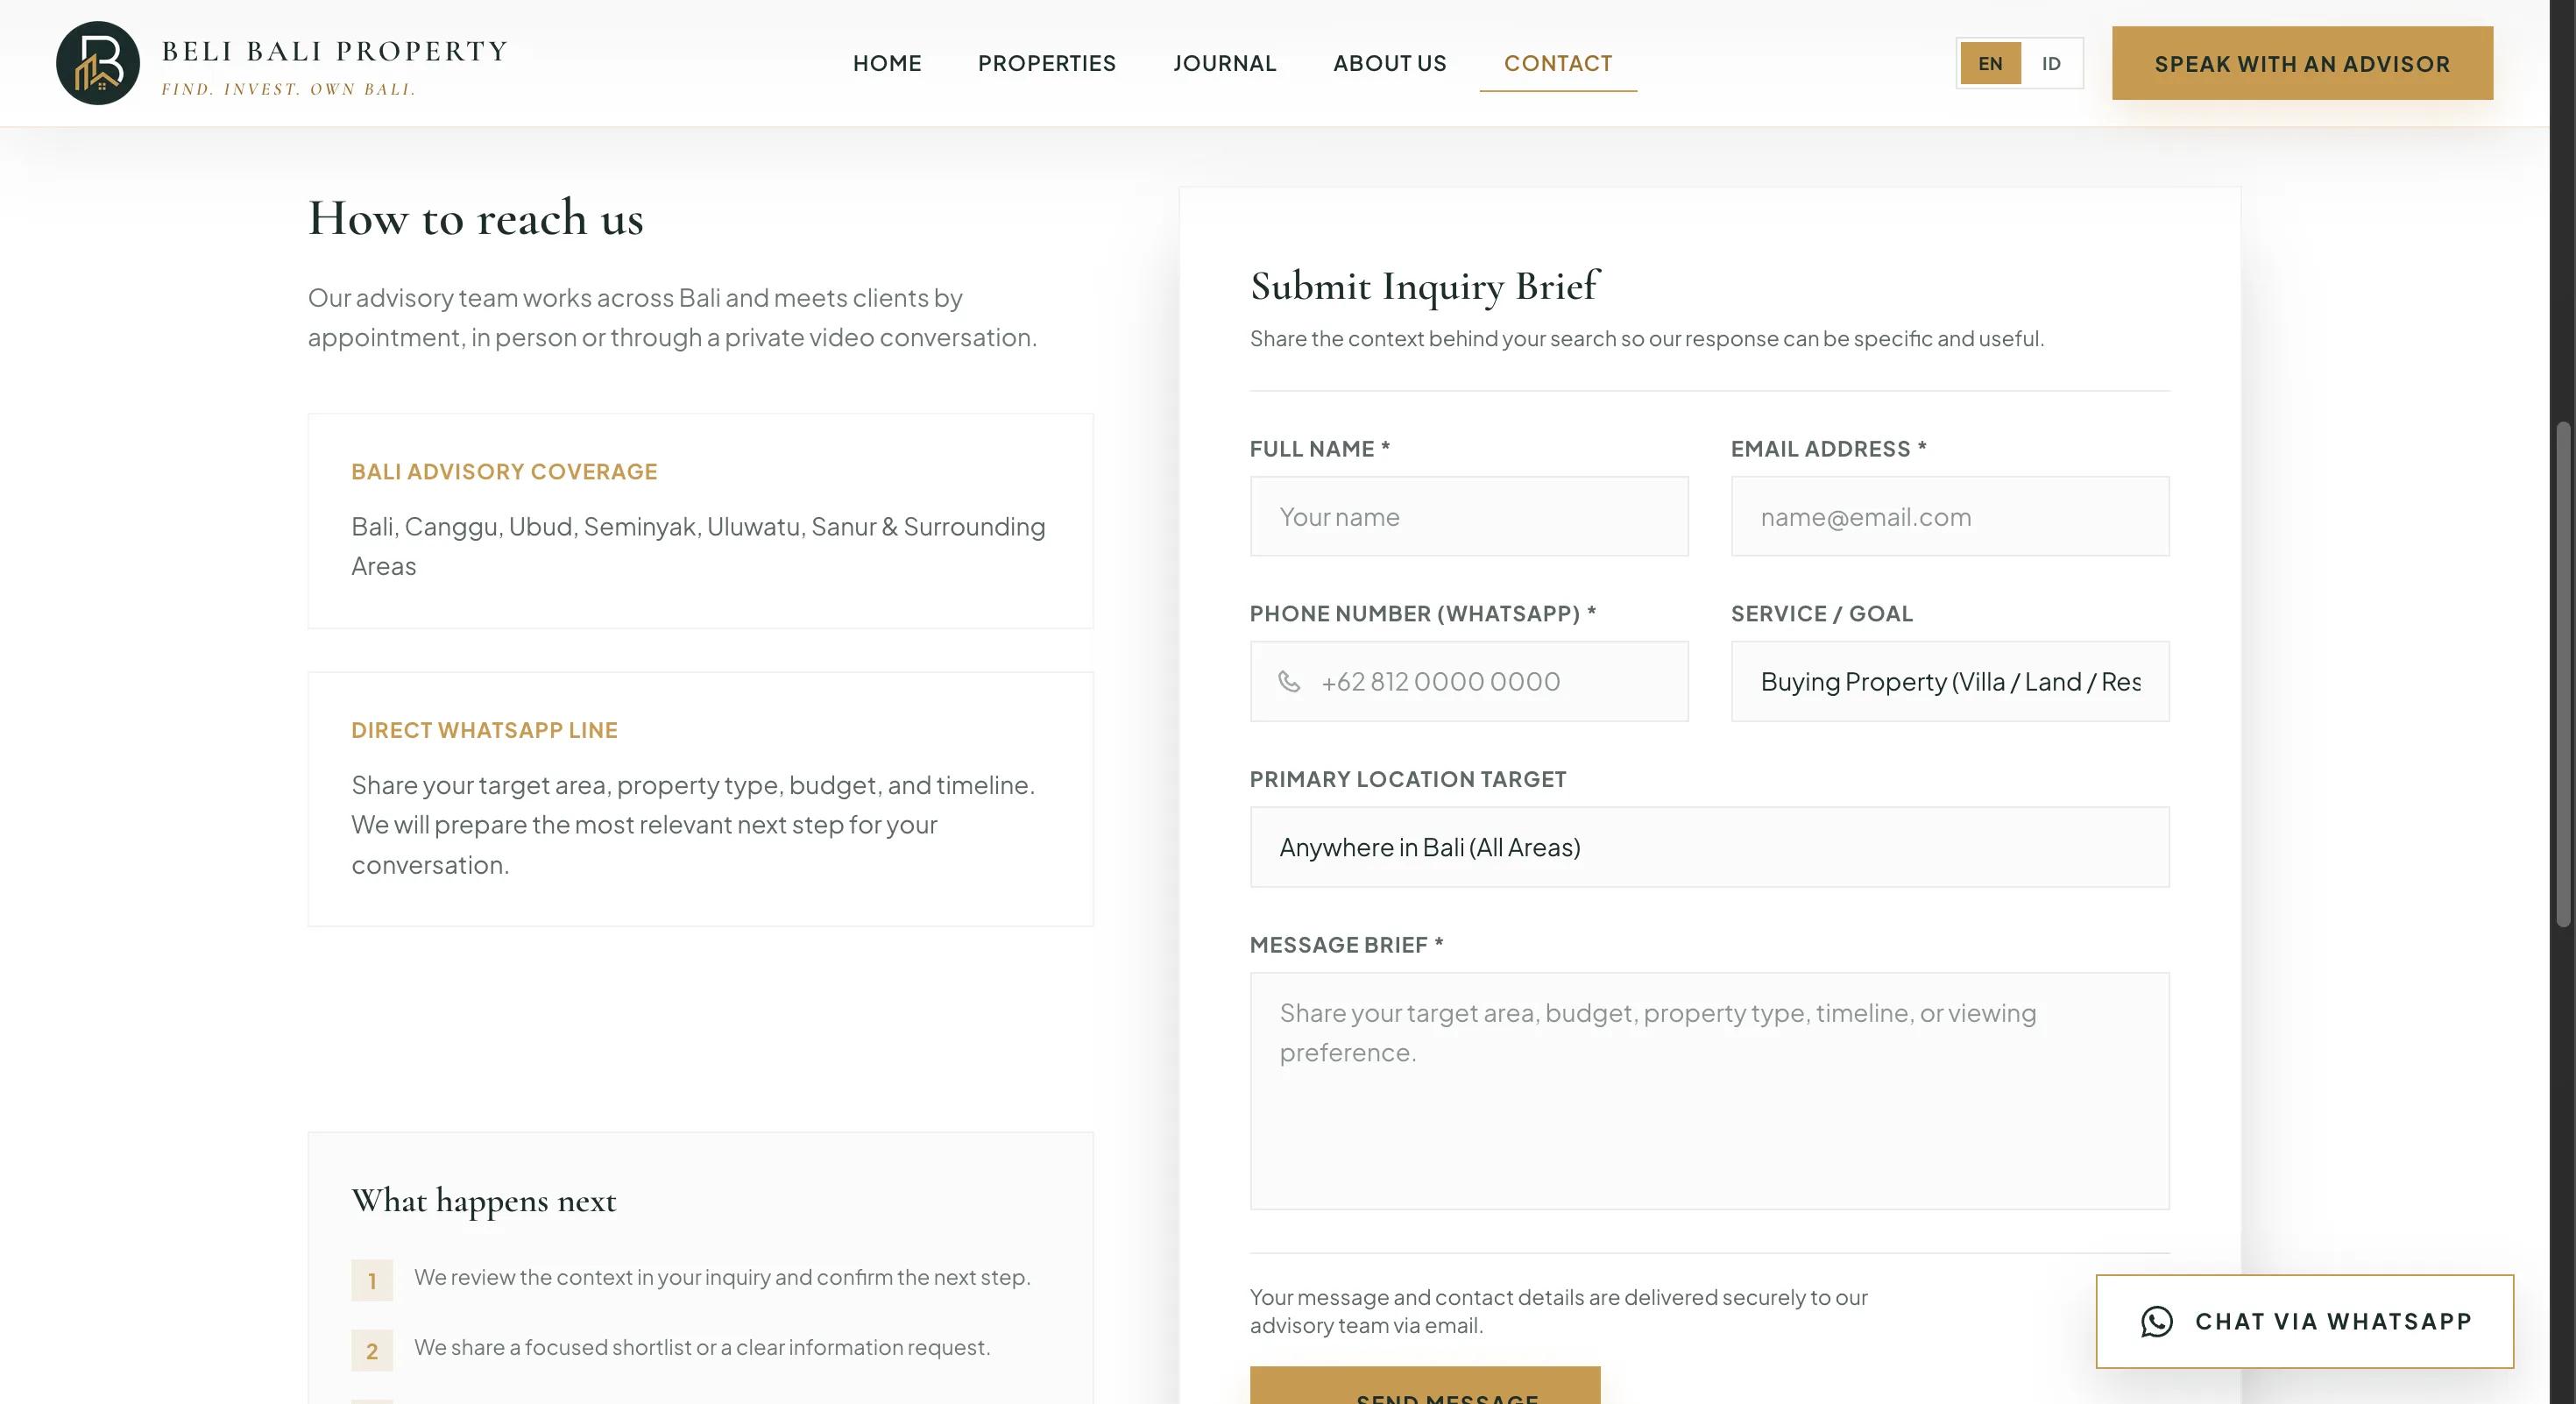Open the Primary Location Target dropdown
Image resolution: width=2576 pixels, height=1404 pixels.
[1709, 847]
